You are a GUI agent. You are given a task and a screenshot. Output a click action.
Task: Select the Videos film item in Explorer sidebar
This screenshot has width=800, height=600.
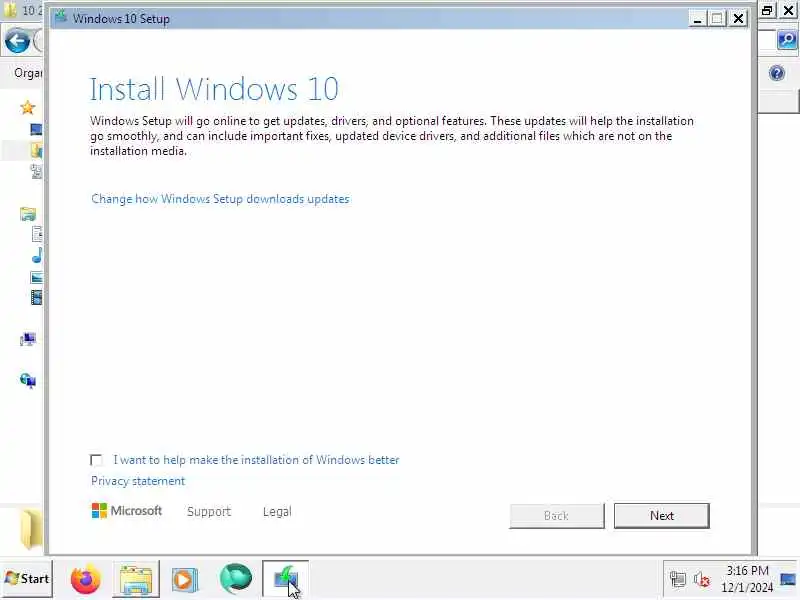37,297
